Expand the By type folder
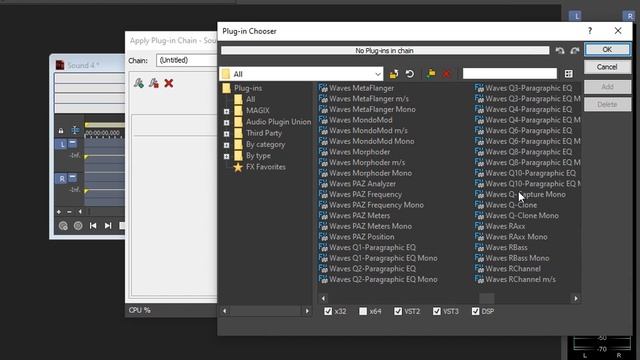This screenshot has width=640, height=360. [227, 156]
